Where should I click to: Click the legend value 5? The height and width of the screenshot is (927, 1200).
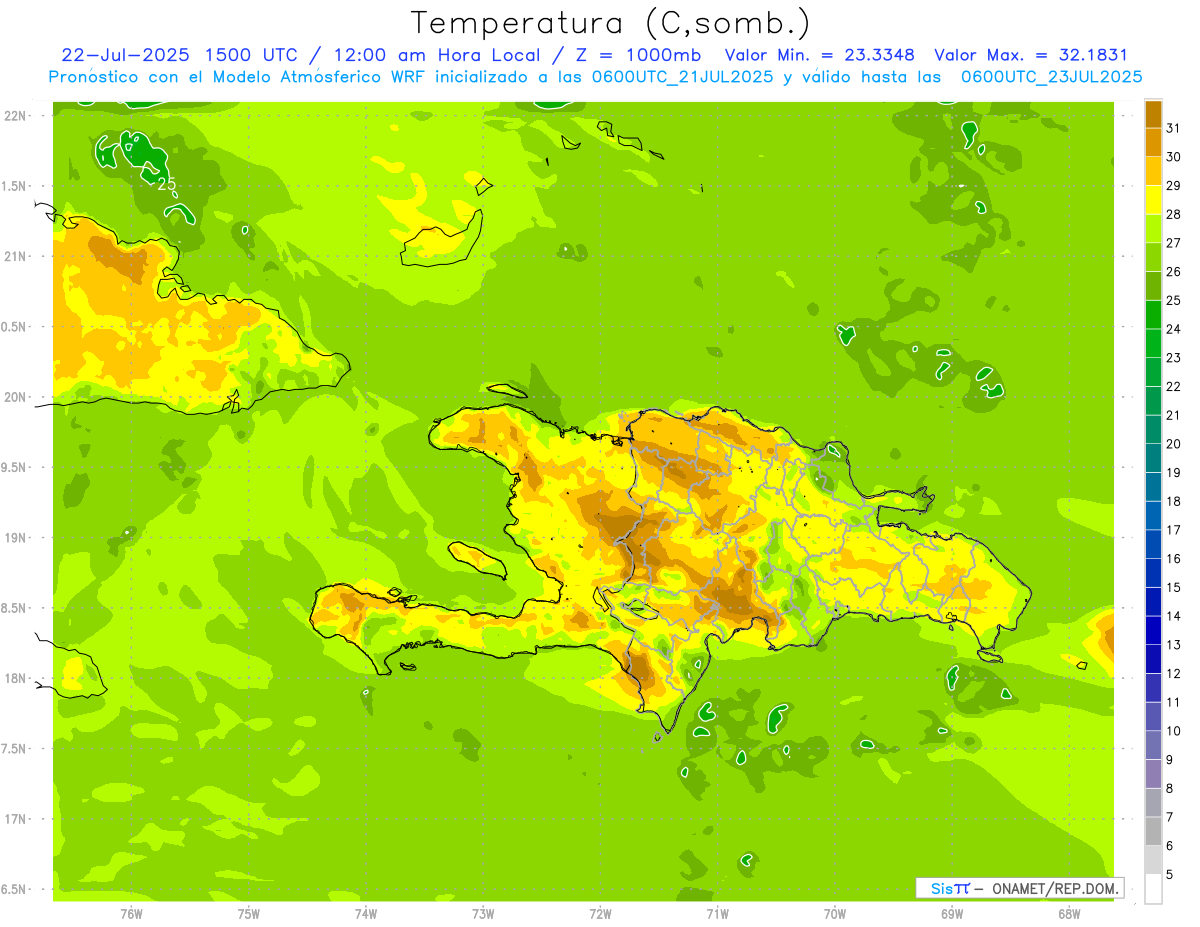pos(1170,875)
